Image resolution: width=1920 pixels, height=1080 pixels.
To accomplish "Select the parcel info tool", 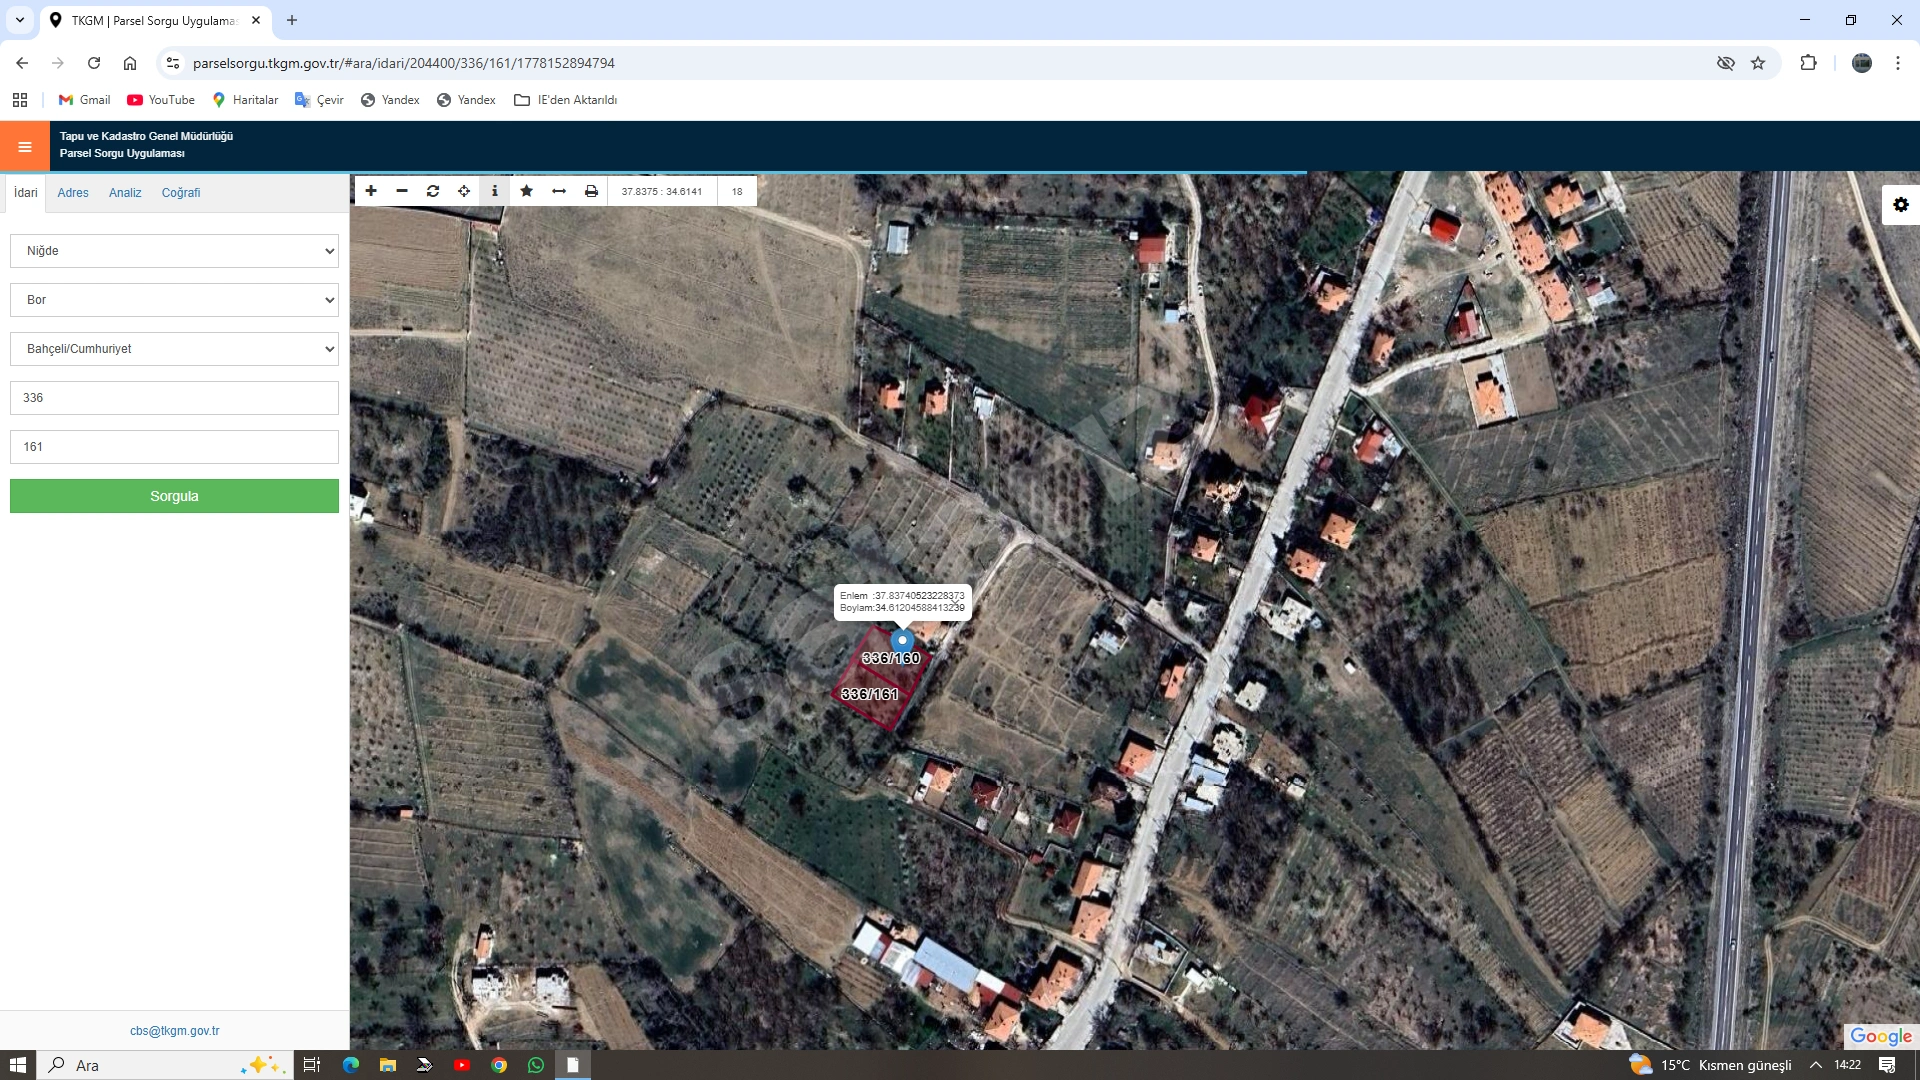I will point(495,191).
